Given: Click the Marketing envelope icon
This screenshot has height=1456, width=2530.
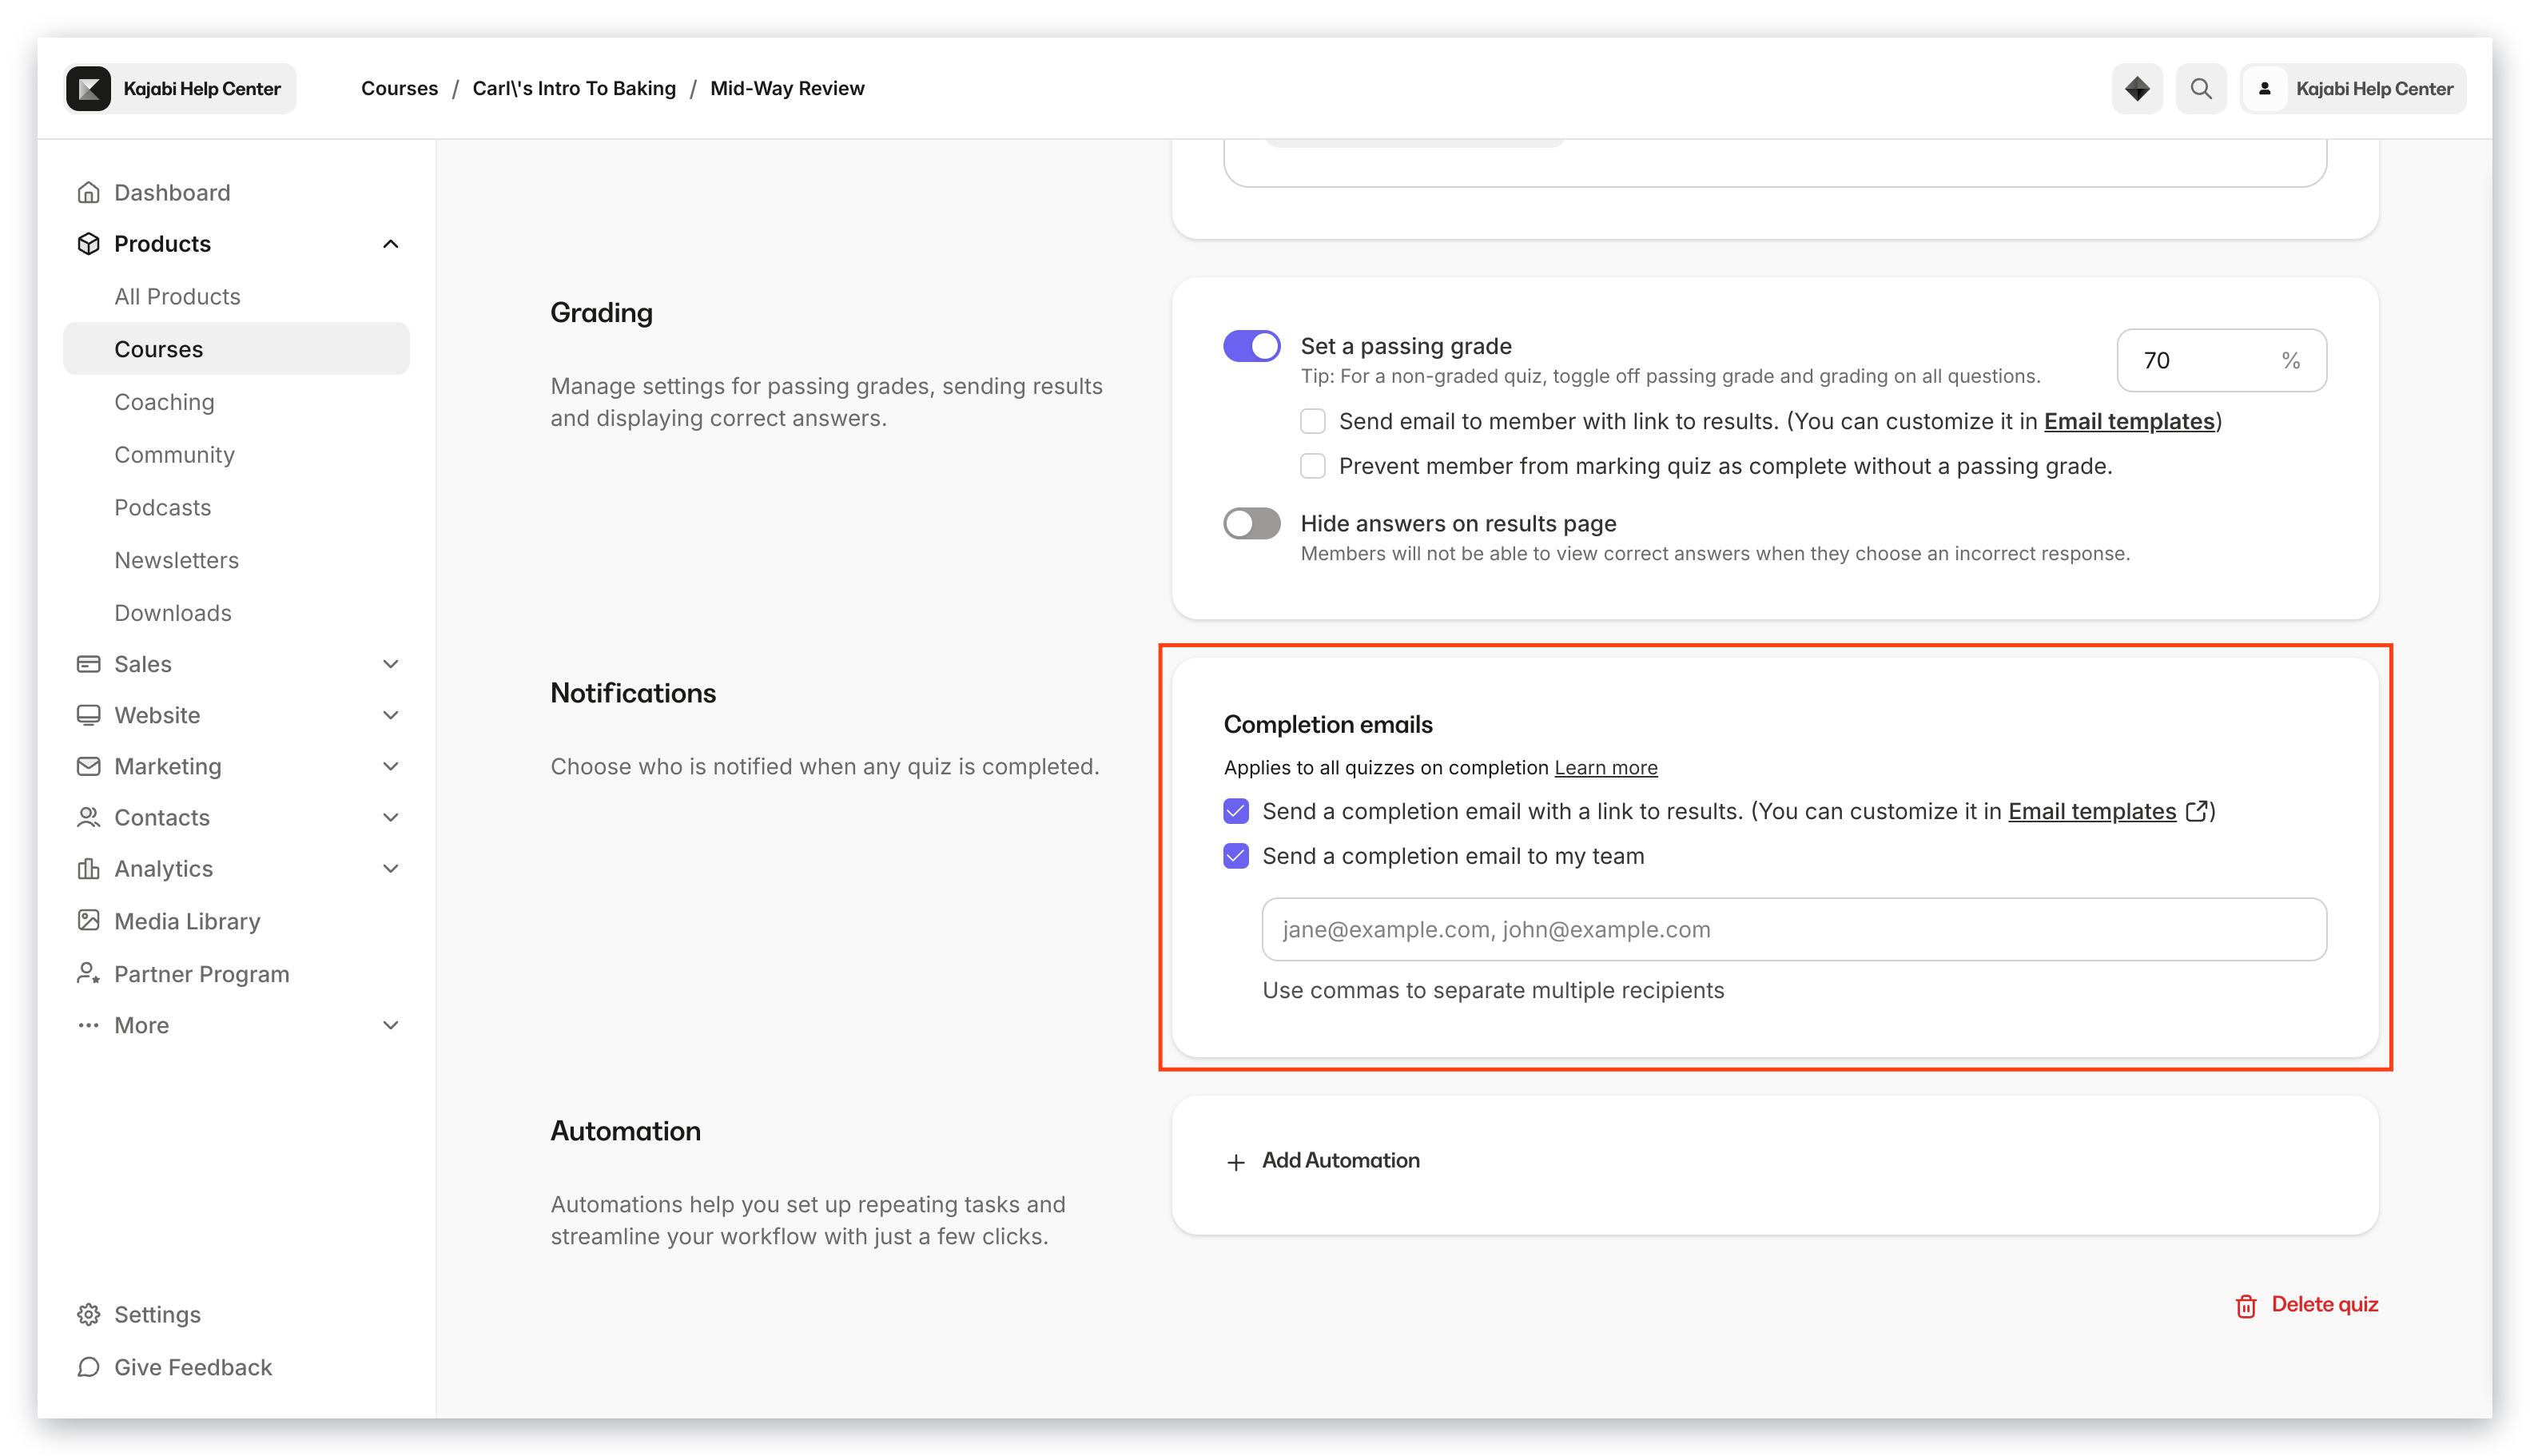Looking at the screenshot, I should (88, 766).
